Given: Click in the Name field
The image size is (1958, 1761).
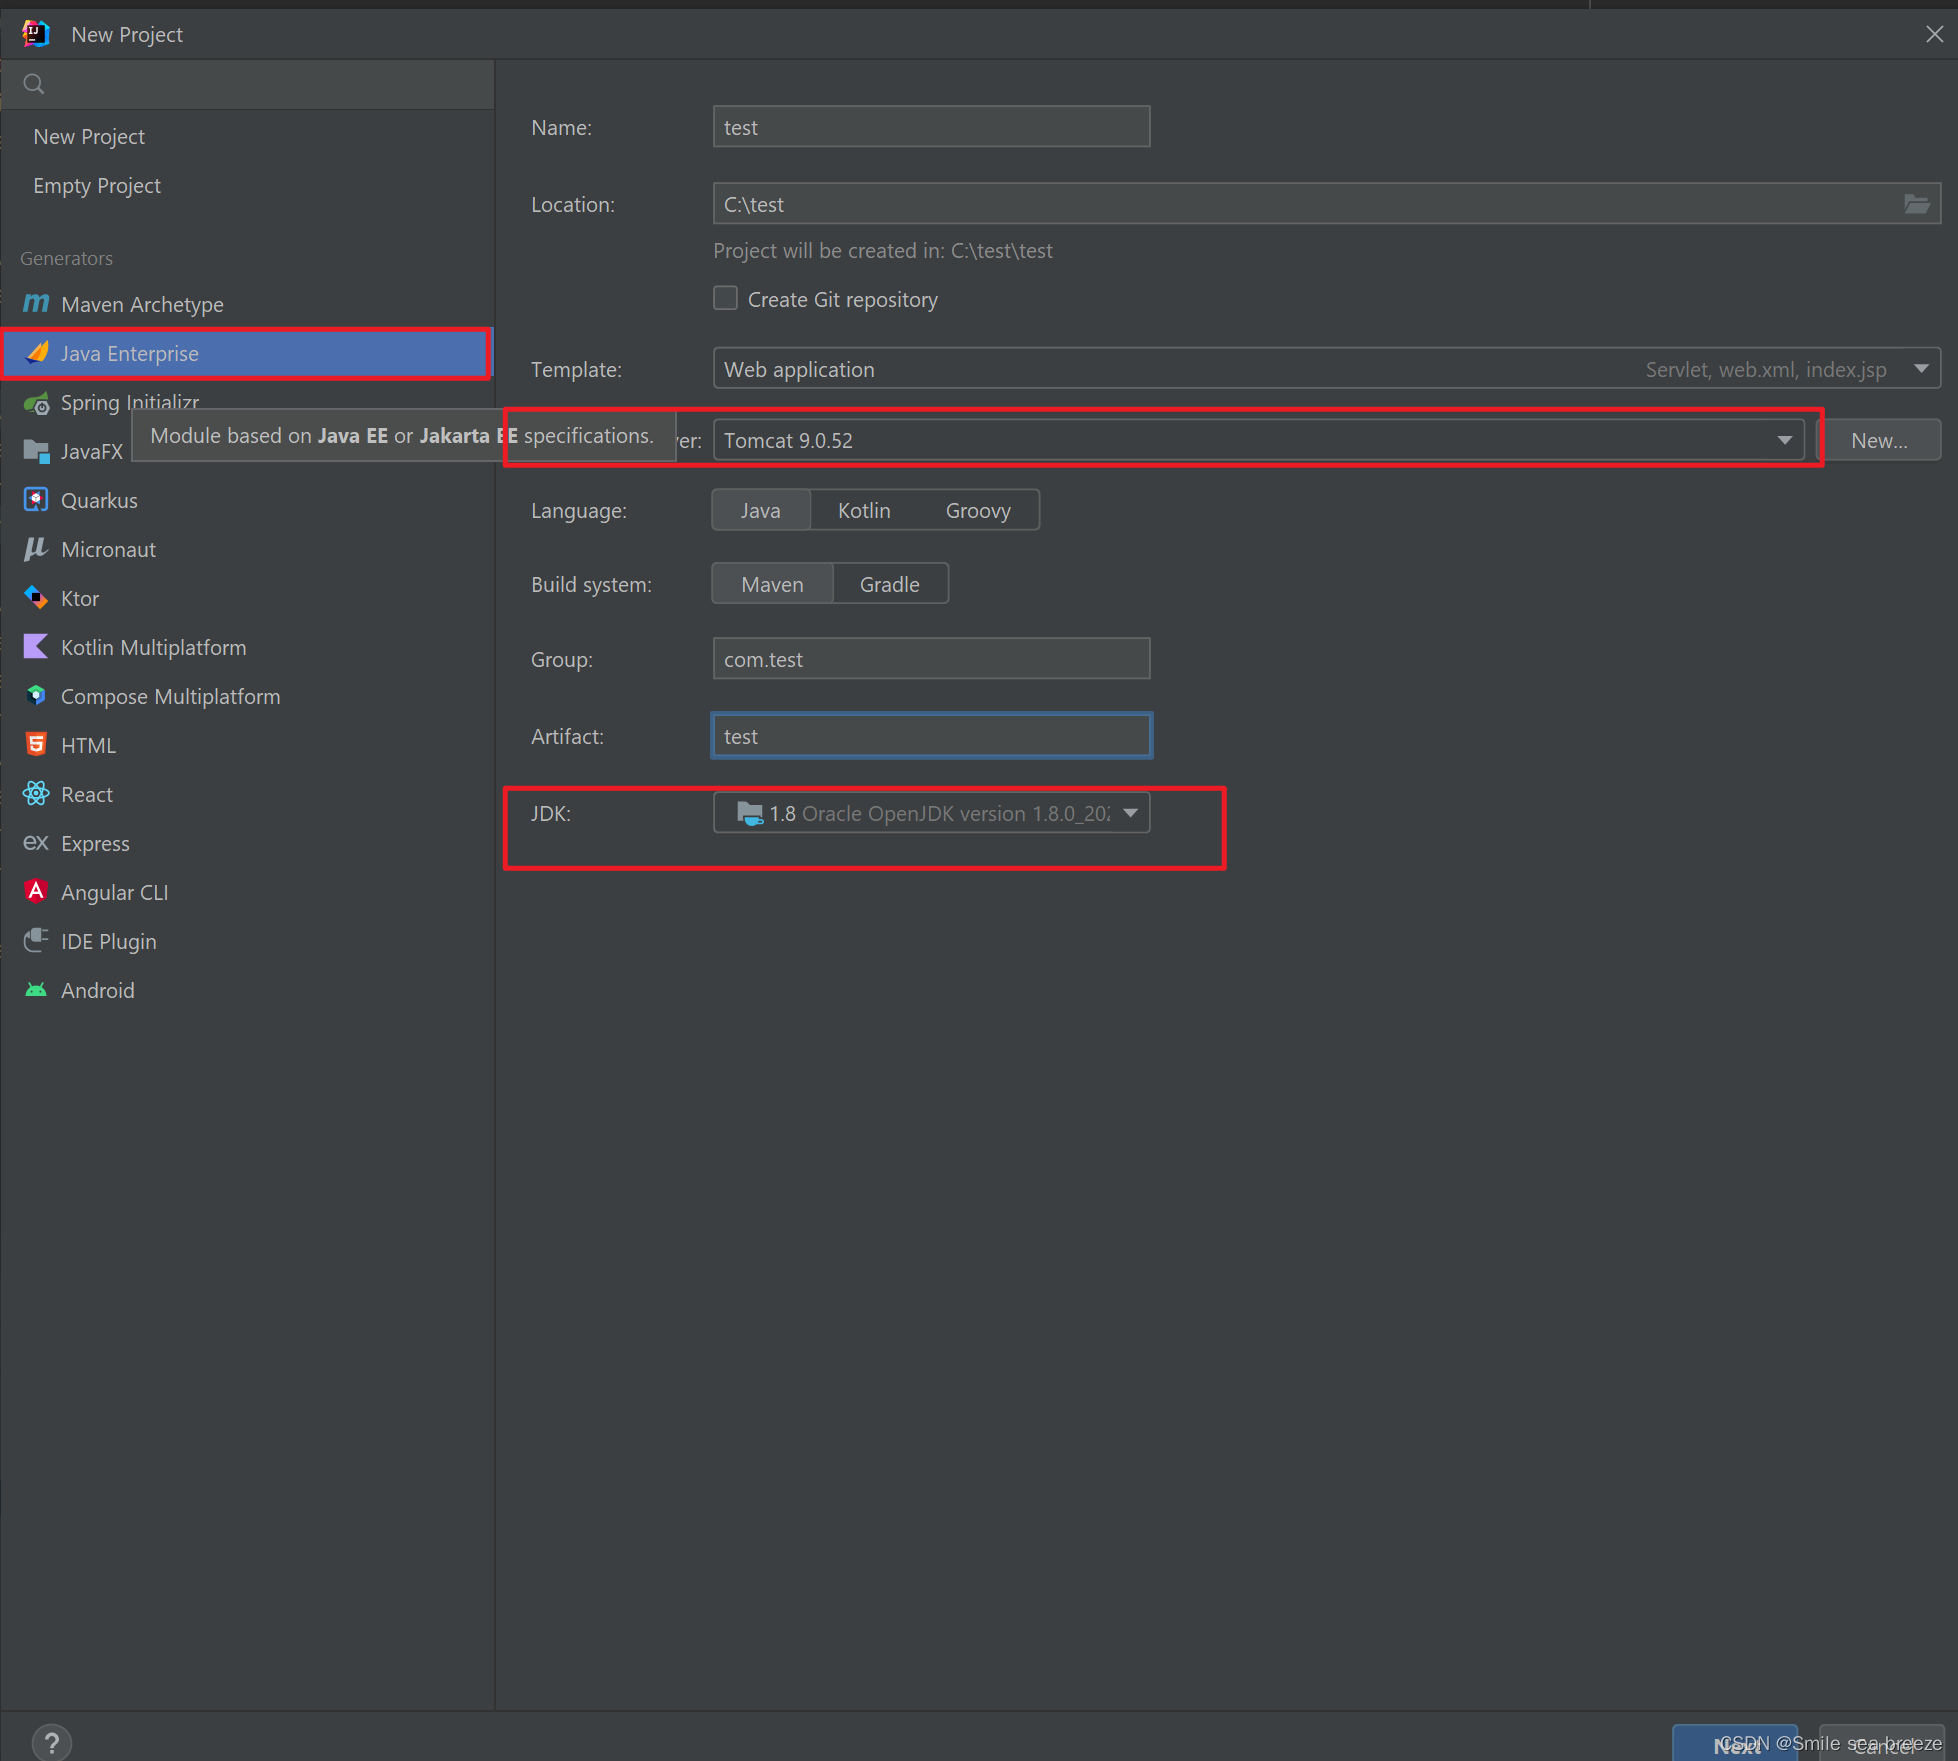Looking at the screenshot, I should [931, 127].
